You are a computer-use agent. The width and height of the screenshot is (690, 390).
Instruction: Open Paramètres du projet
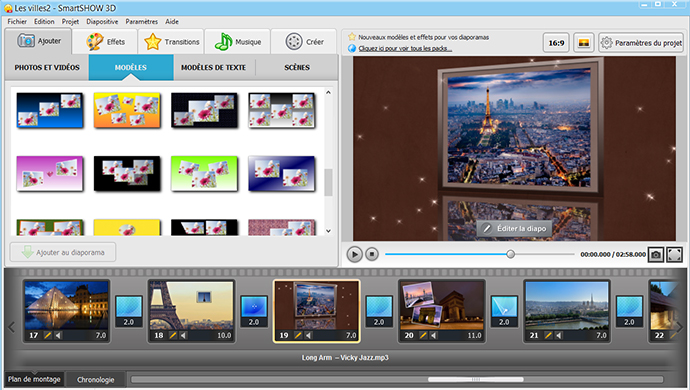coord(641,43)
